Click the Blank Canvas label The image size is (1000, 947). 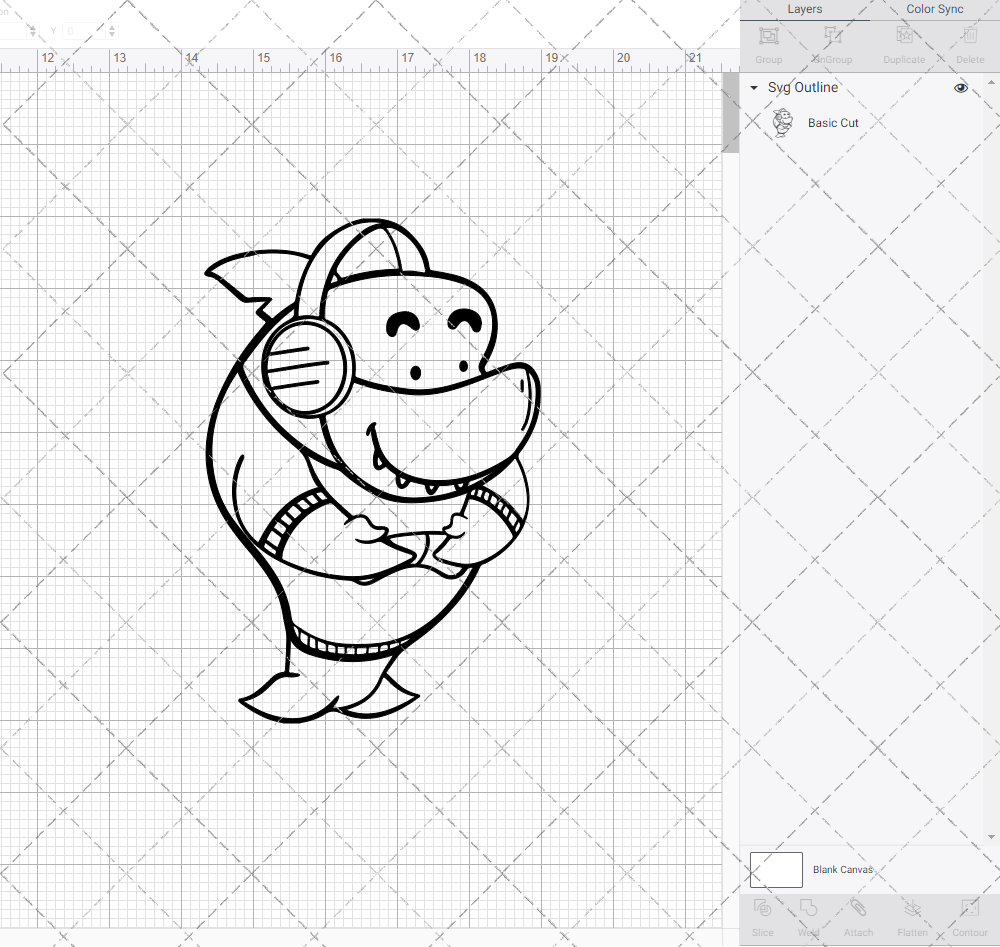843,869
